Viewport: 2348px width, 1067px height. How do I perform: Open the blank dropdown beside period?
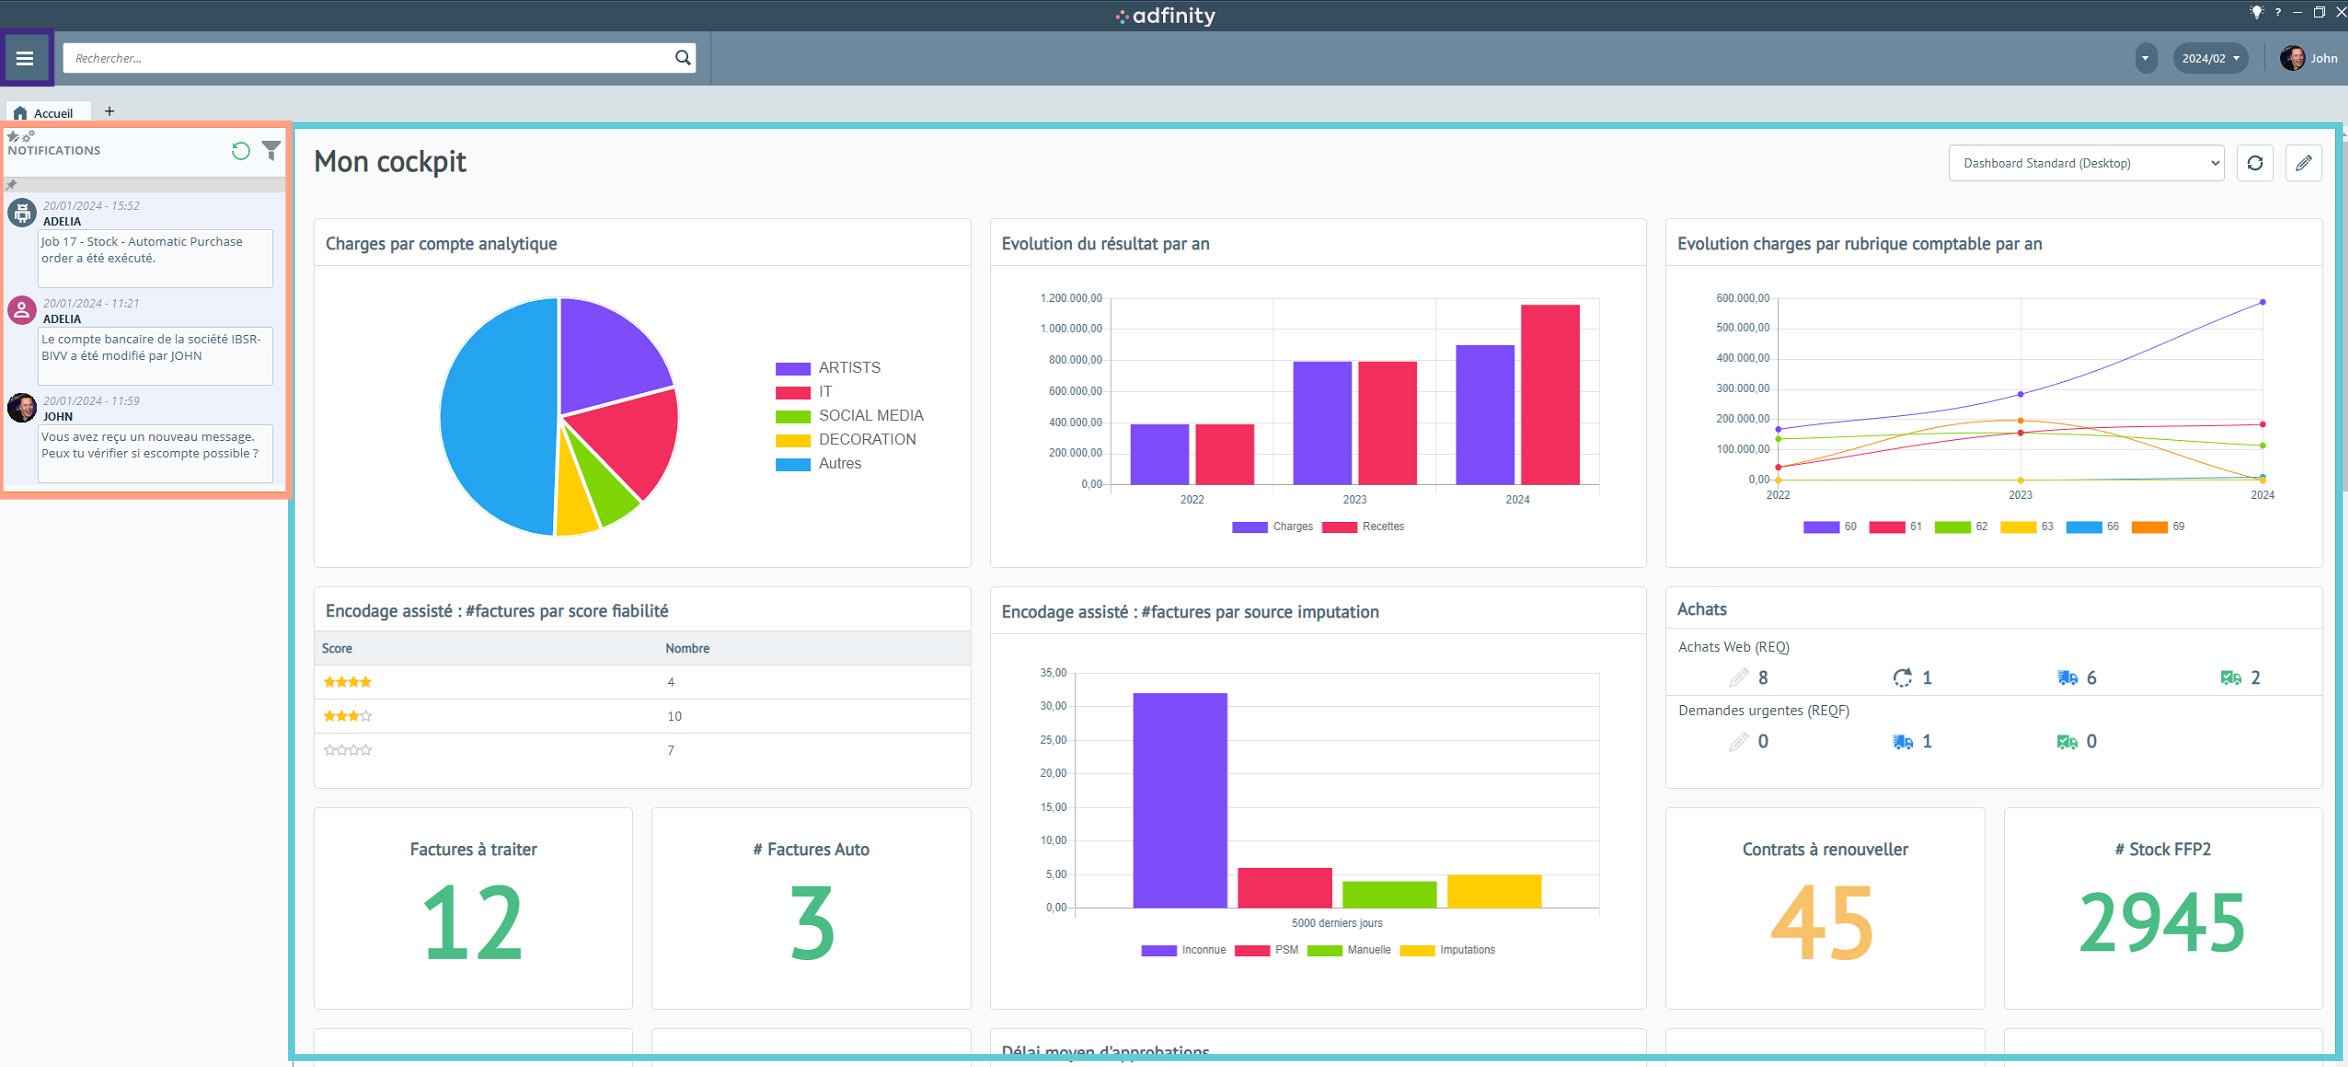pyautogui.click(x=2145, y=58)
